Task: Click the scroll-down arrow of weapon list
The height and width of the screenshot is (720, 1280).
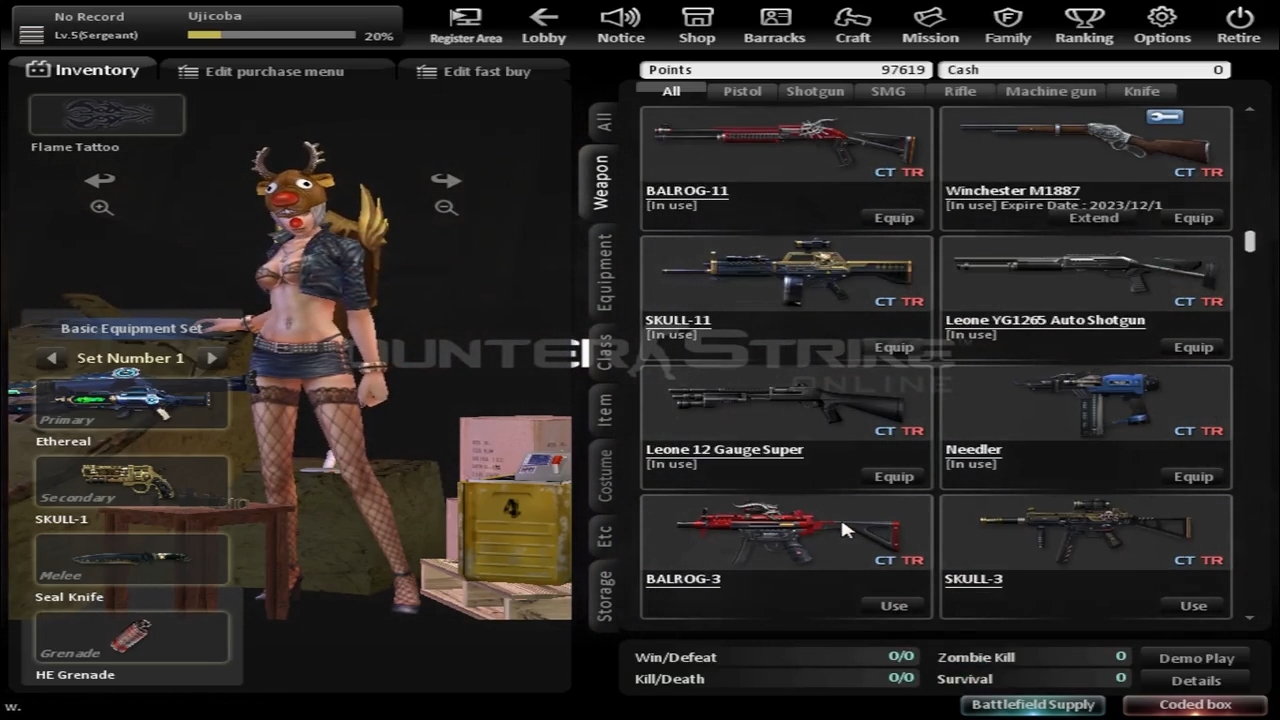Action: (1250, 616)
